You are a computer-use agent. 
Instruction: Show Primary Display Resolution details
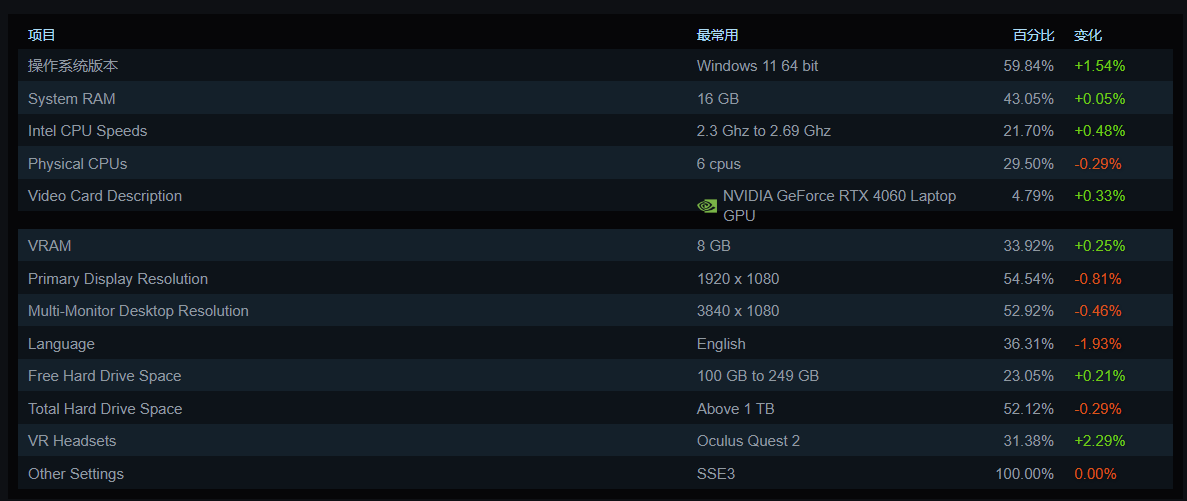click(118, 279)
